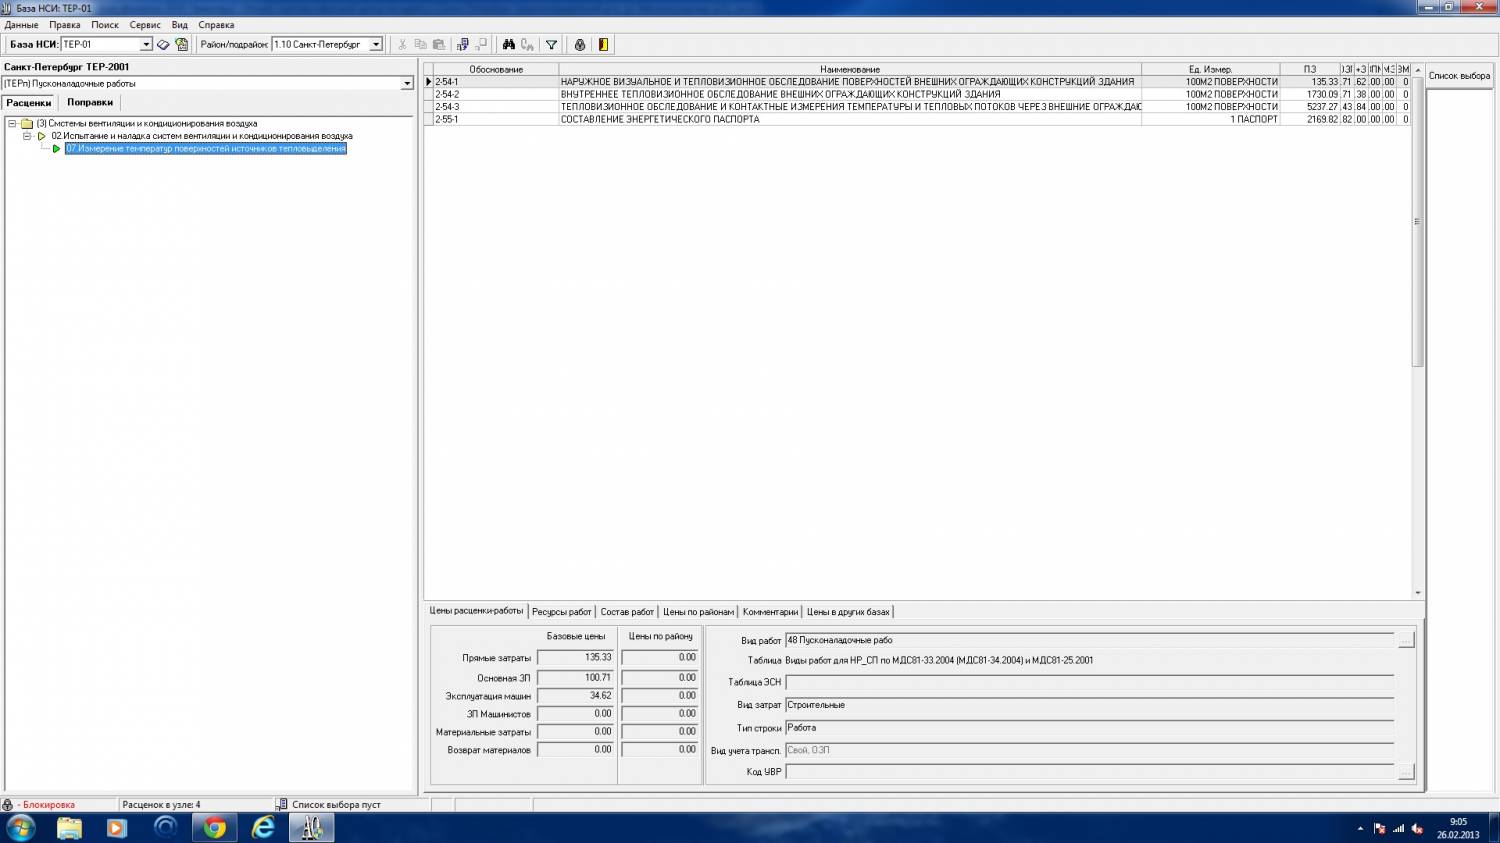
Task: Open the Данные menu
Action: pos(22,25)
